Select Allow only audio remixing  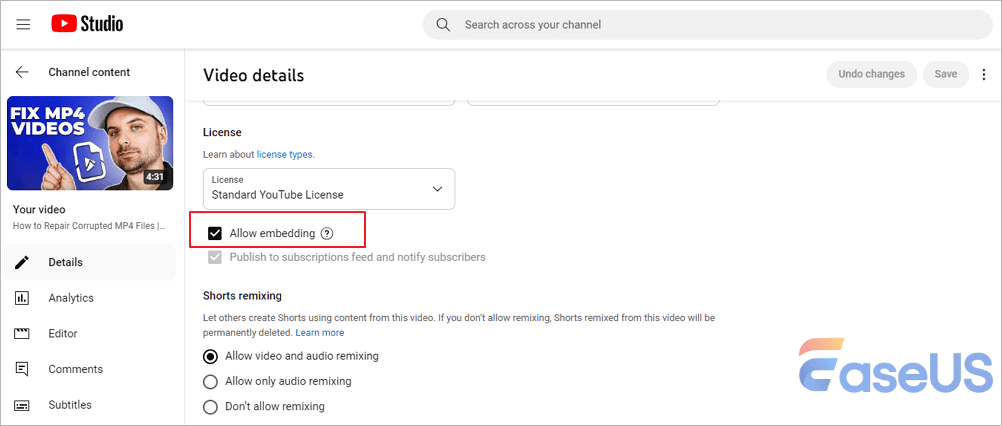pos(210,381)
